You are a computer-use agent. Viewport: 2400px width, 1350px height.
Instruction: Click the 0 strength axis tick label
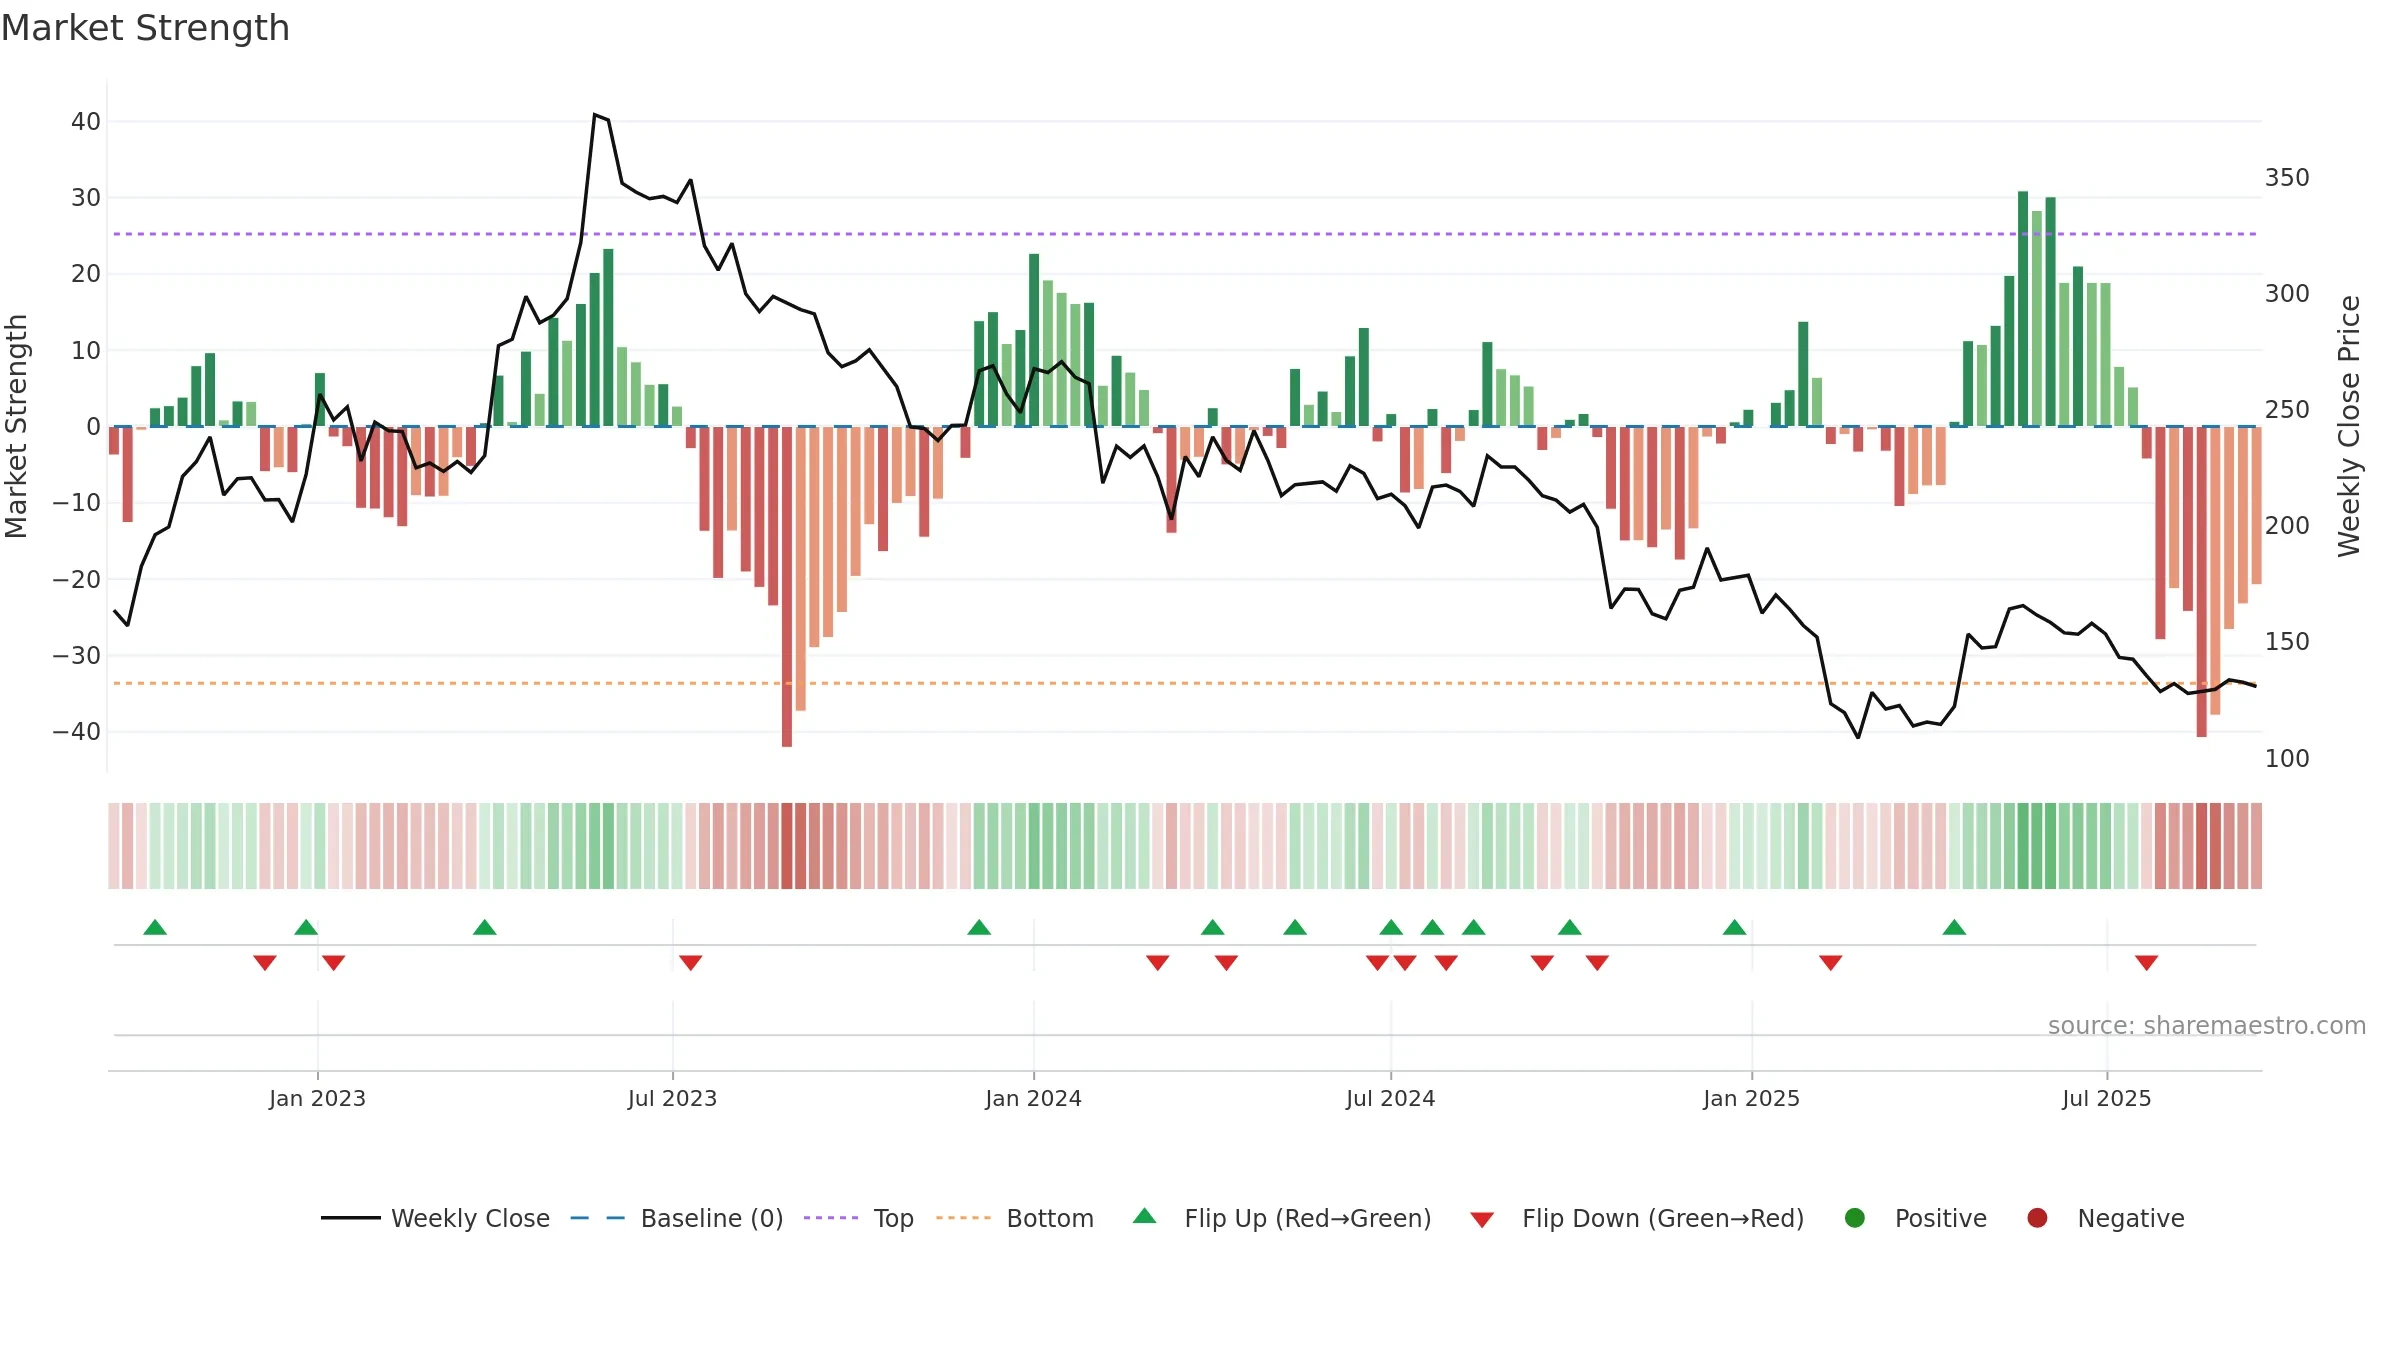click(x=93, y=427)
